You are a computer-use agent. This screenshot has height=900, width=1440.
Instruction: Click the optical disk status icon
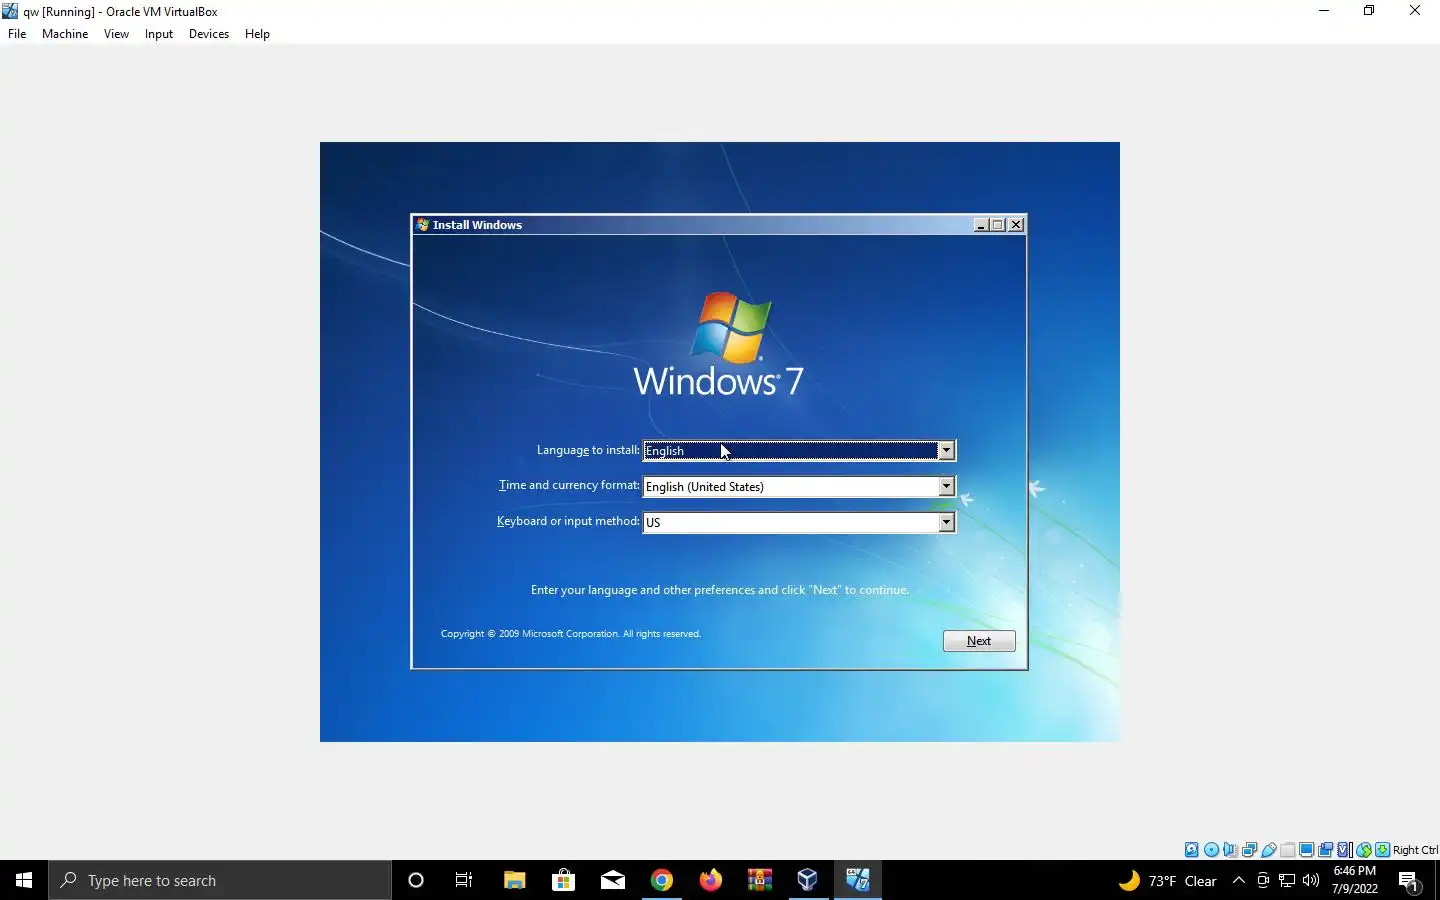coord(1211,850)
